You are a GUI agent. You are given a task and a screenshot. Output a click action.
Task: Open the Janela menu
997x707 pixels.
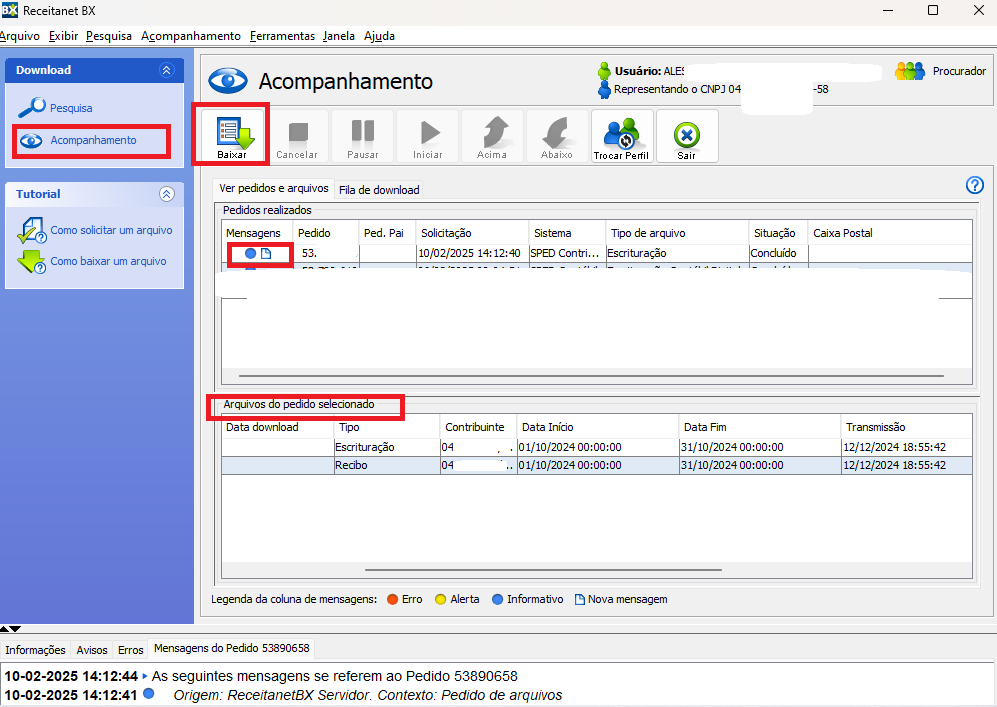click(x=339, y=36)
